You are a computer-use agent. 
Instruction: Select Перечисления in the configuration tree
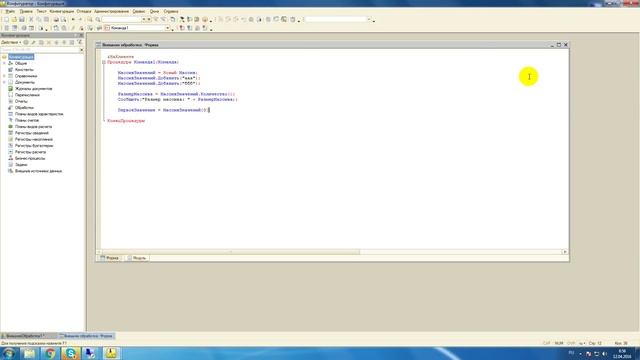[27, 95]
